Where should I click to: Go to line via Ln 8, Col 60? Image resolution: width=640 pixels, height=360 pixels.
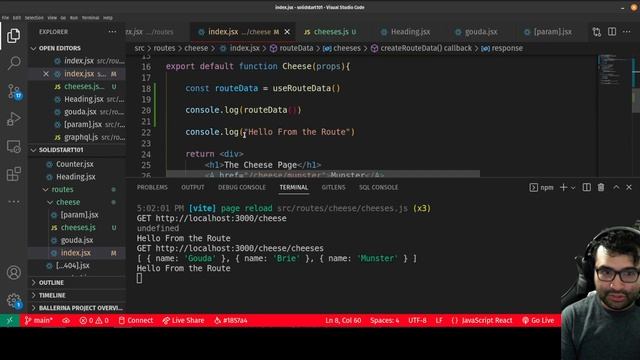pyautogui.click(x=343, y=321)
